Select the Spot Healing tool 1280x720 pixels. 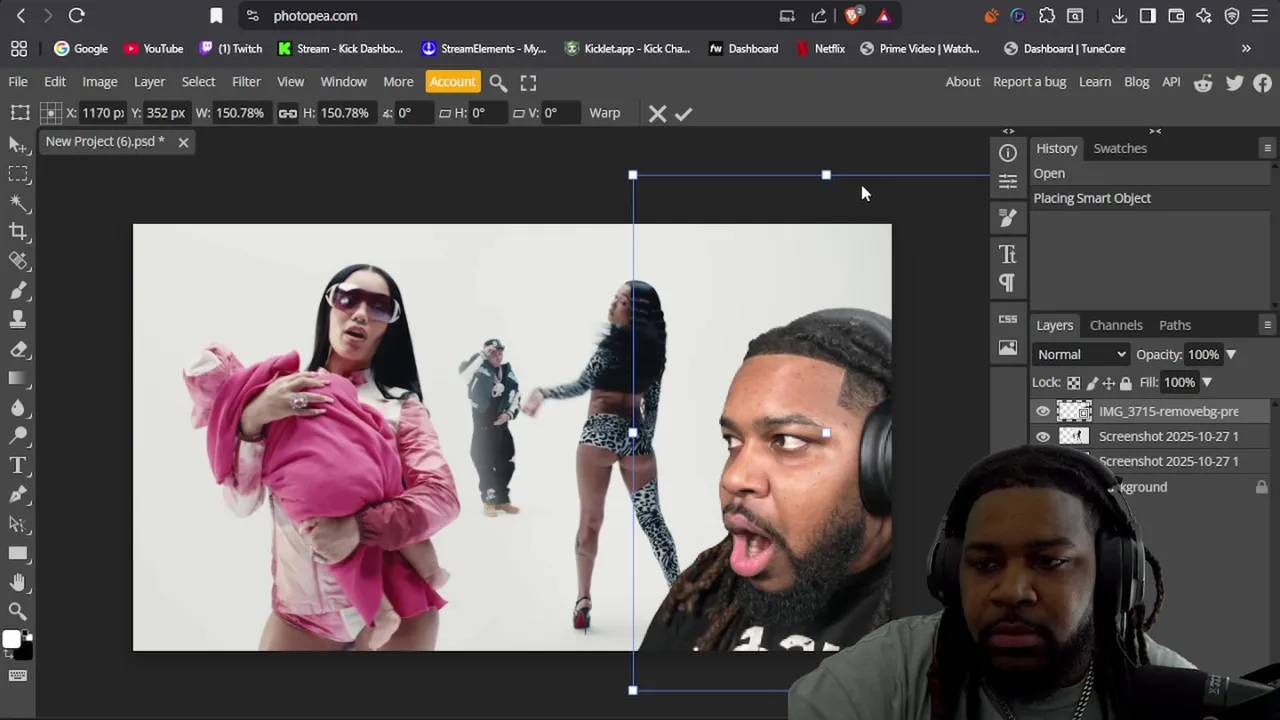tap(17, 261)
